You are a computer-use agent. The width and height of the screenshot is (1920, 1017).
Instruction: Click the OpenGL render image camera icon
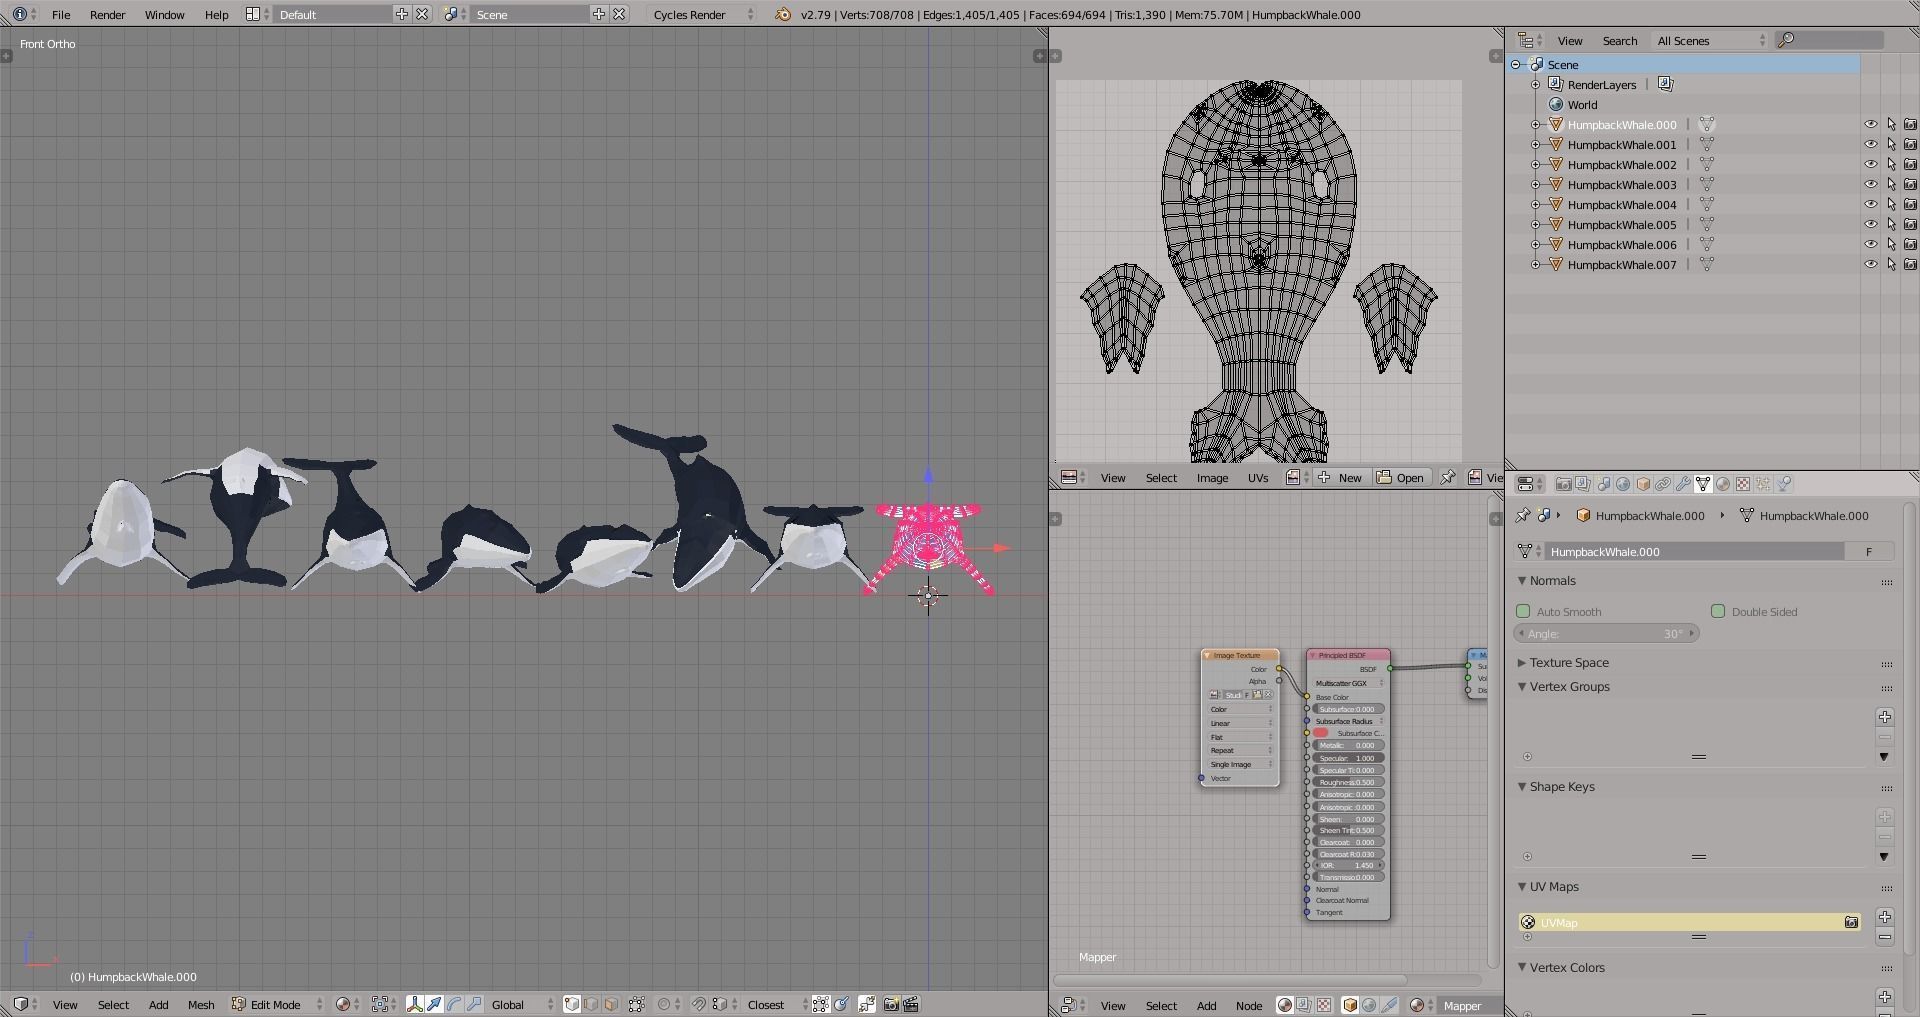891,1004
